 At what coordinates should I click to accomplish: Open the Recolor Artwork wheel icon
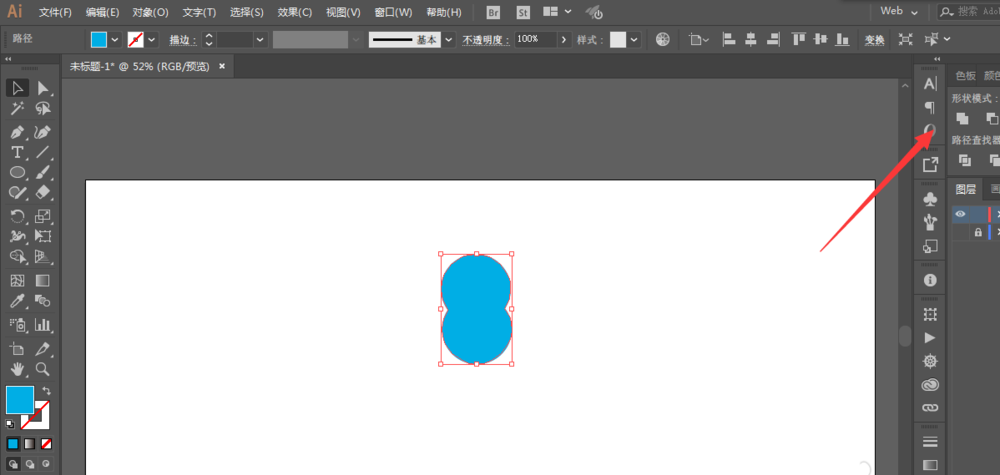tap(663, 40)
